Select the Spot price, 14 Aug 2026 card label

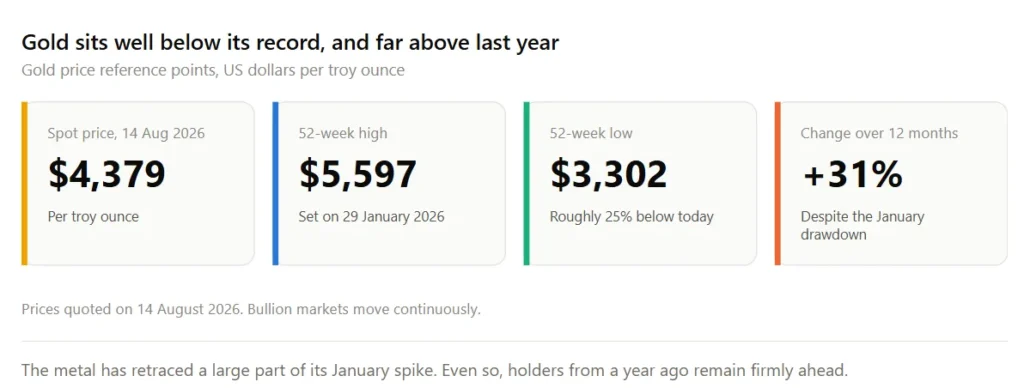pyautogui.click(x=126, y=133)
